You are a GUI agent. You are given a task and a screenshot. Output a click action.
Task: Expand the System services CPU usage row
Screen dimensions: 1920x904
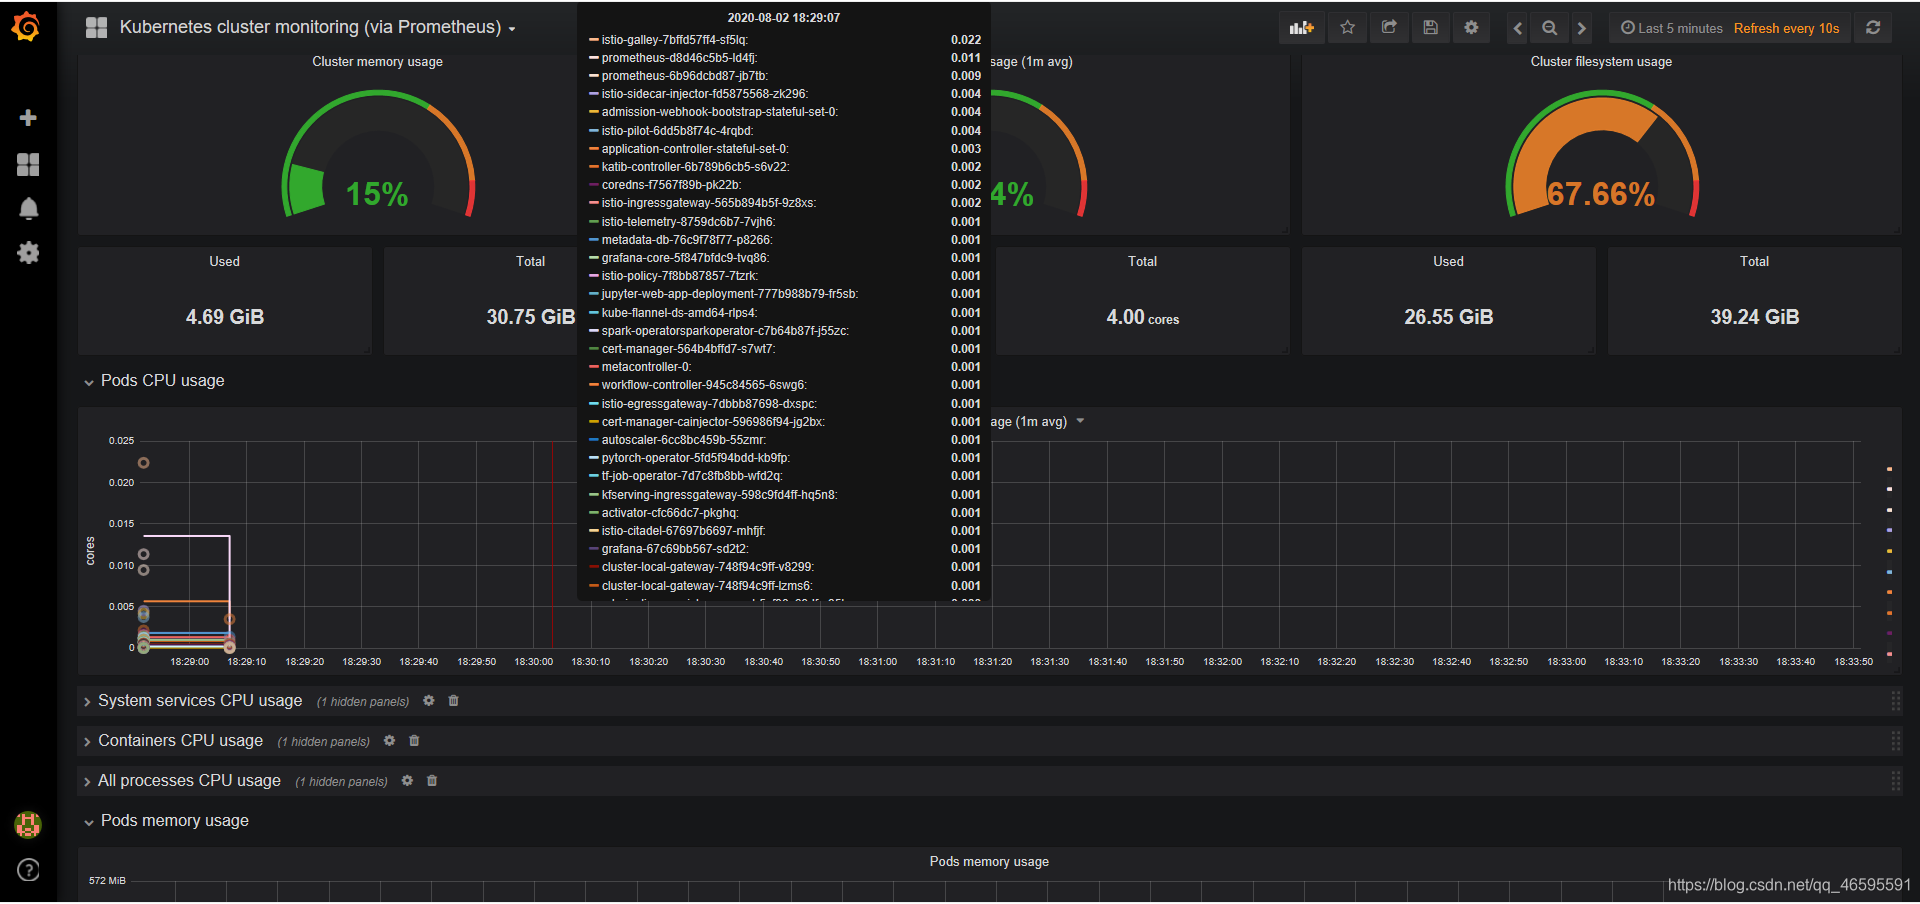192,701
